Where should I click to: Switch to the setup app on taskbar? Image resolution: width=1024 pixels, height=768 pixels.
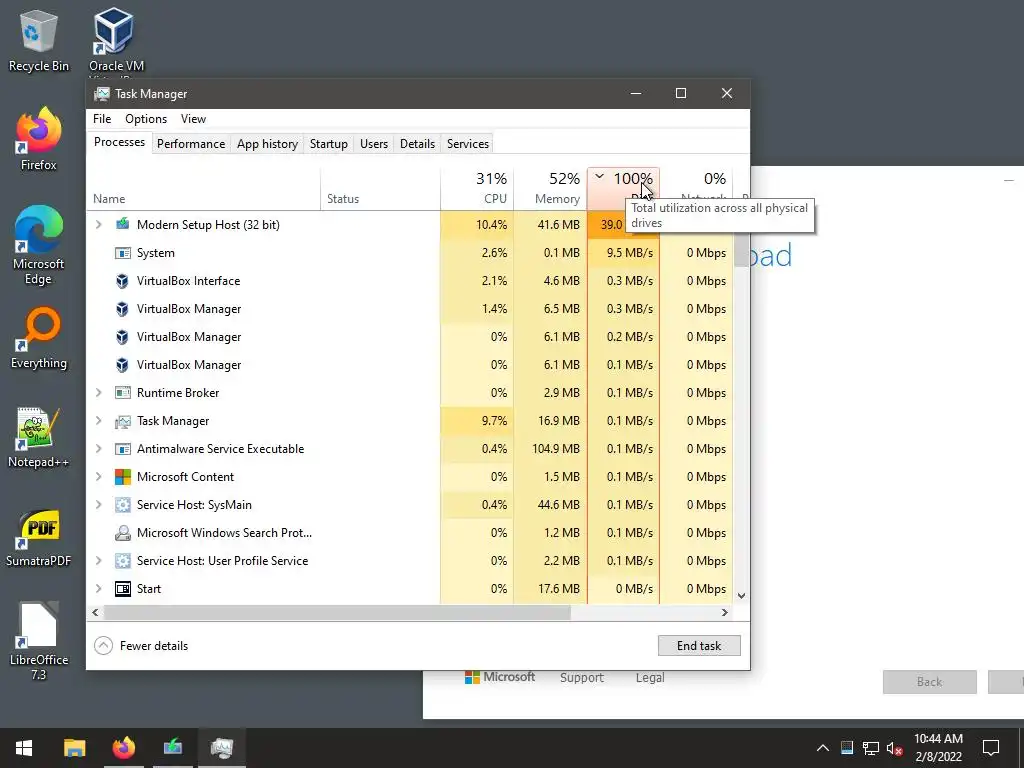(x=172, y=748)
